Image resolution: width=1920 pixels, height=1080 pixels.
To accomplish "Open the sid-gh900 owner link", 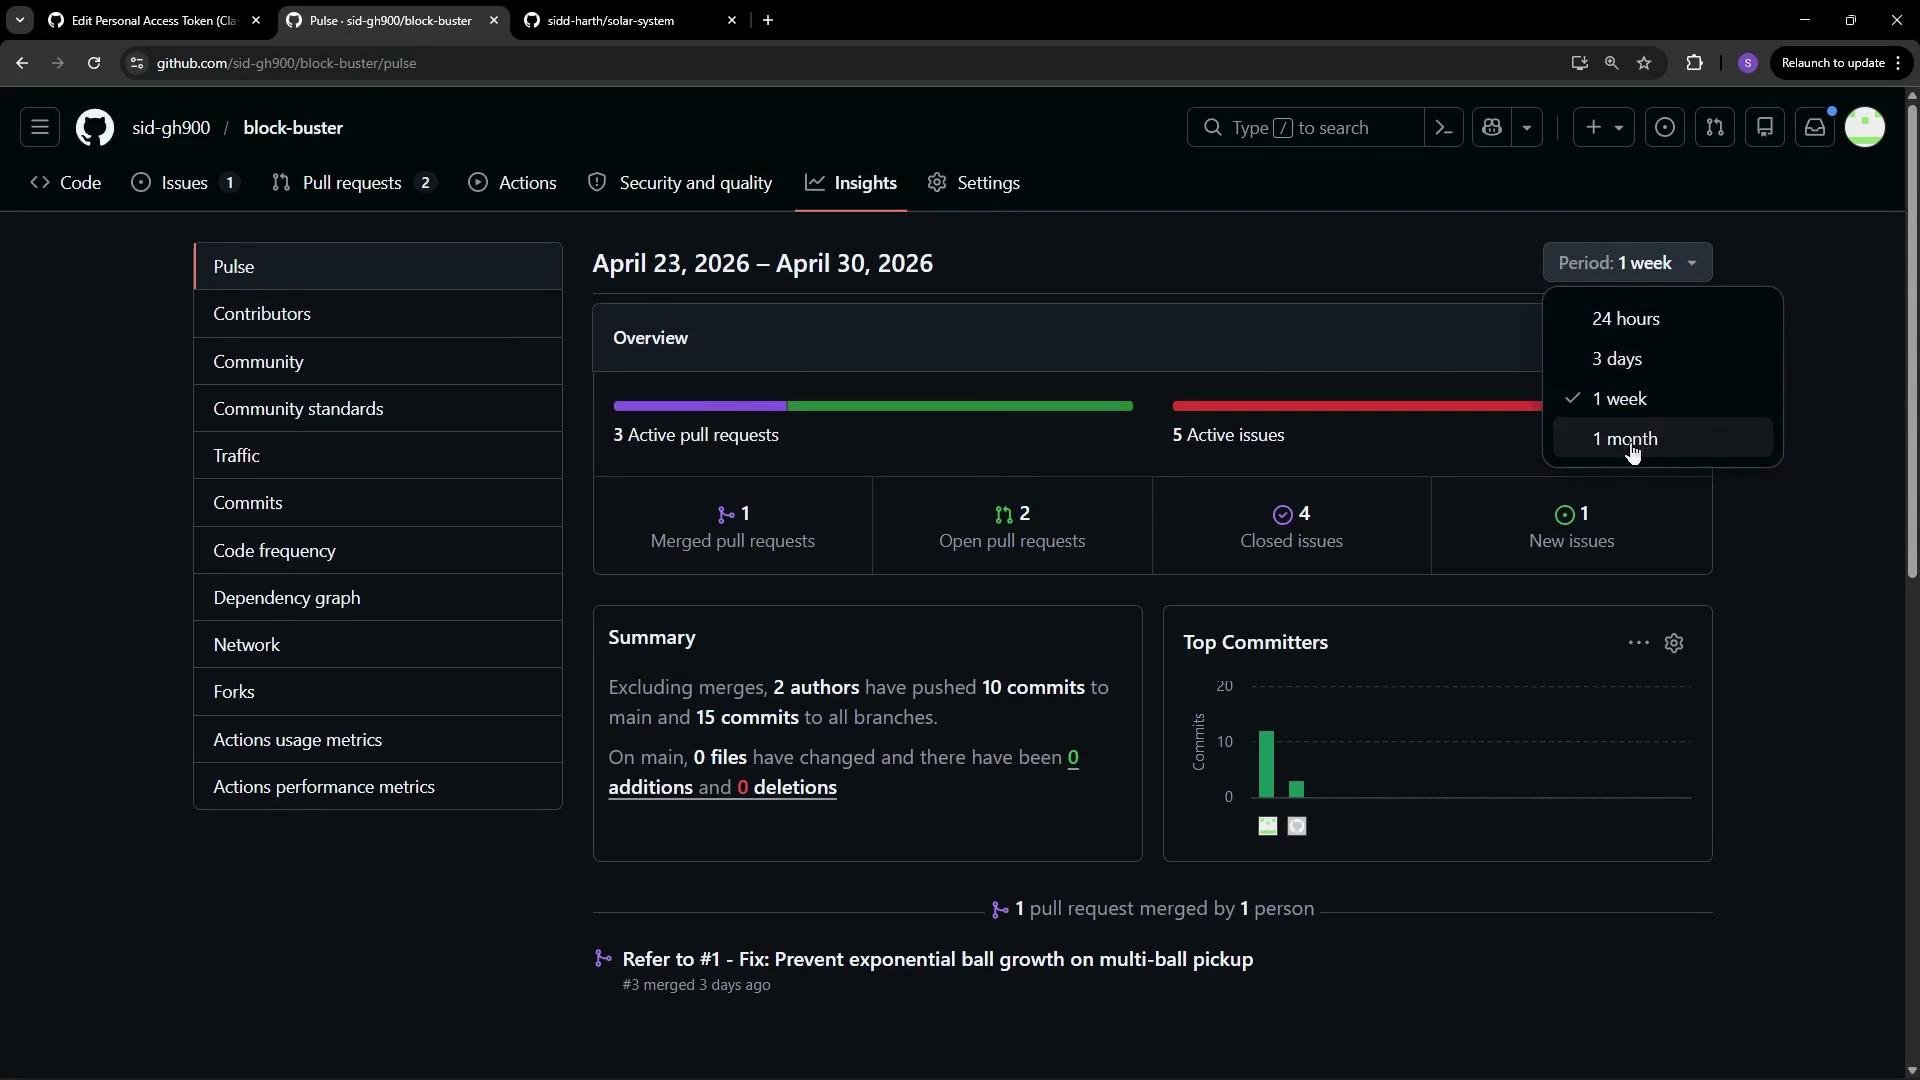I will pyautogui.click(x=171, y=128).
